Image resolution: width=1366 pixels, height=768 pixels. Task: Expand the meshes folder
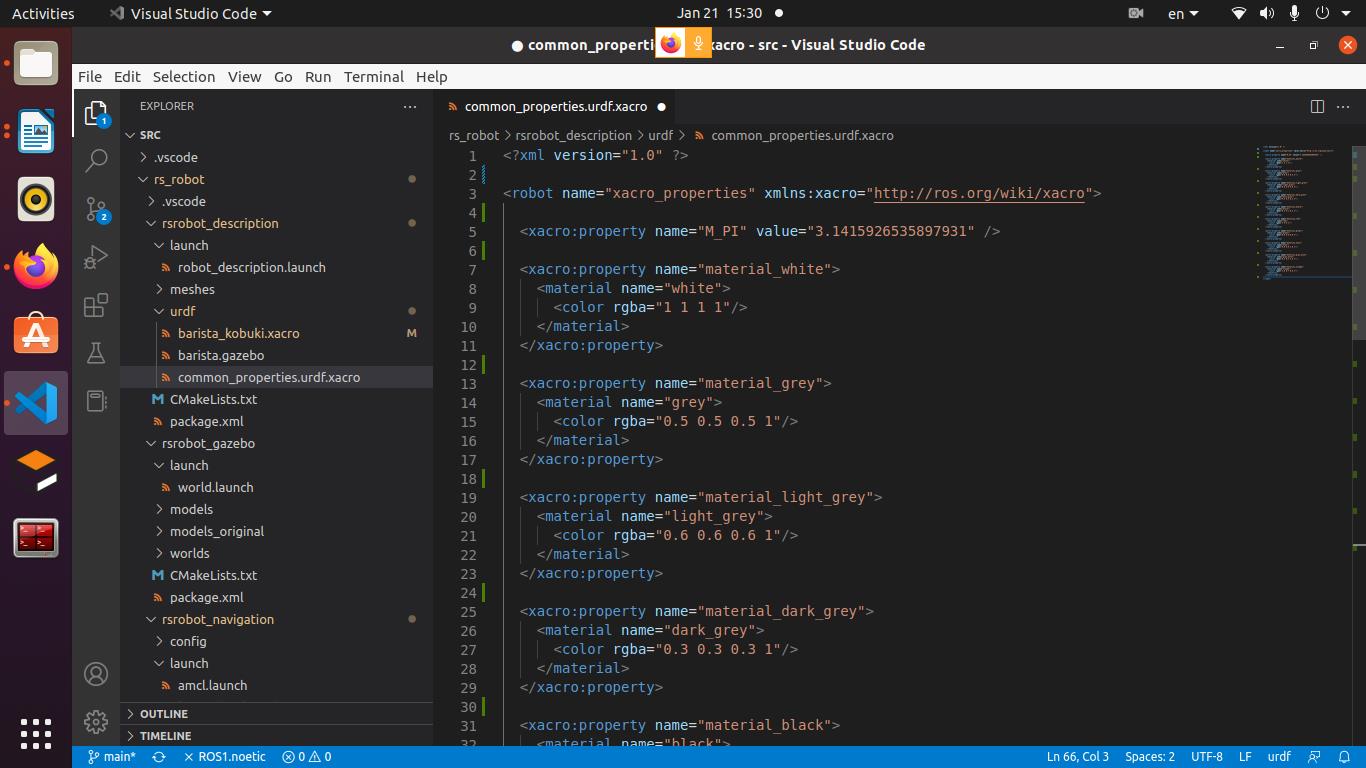point(192,289)
